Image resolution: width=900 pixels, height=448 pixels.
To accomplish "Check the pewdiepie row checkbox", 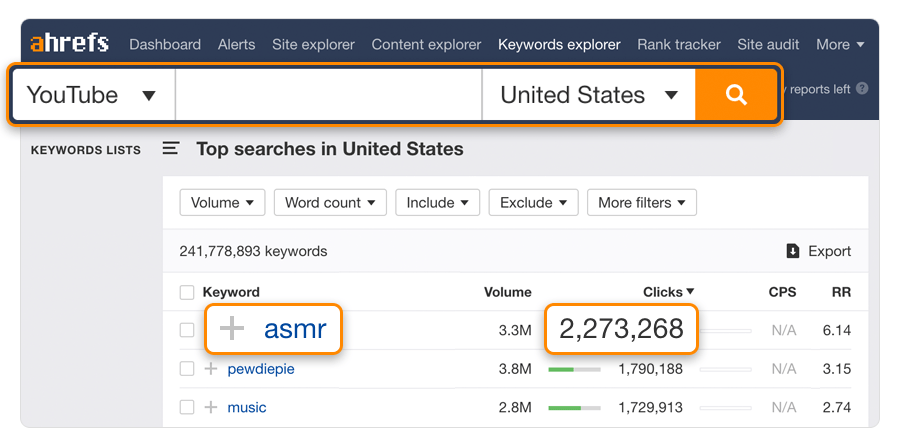I will (187, 369).
